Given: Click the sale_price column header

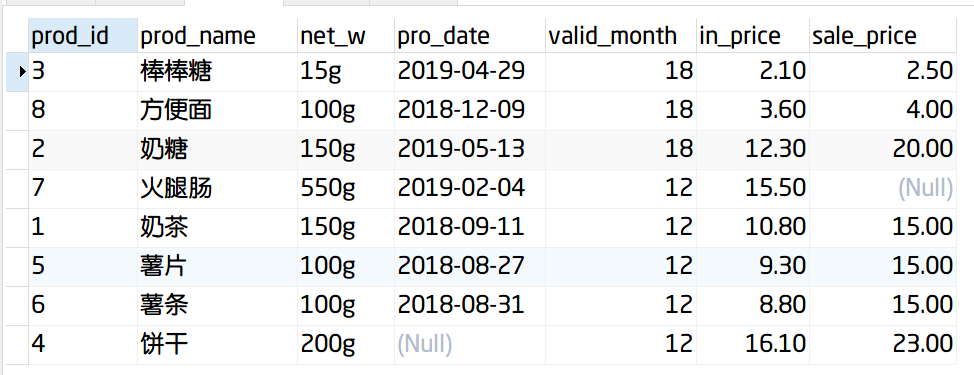Looking at the screenshot, I should (883, 35).
